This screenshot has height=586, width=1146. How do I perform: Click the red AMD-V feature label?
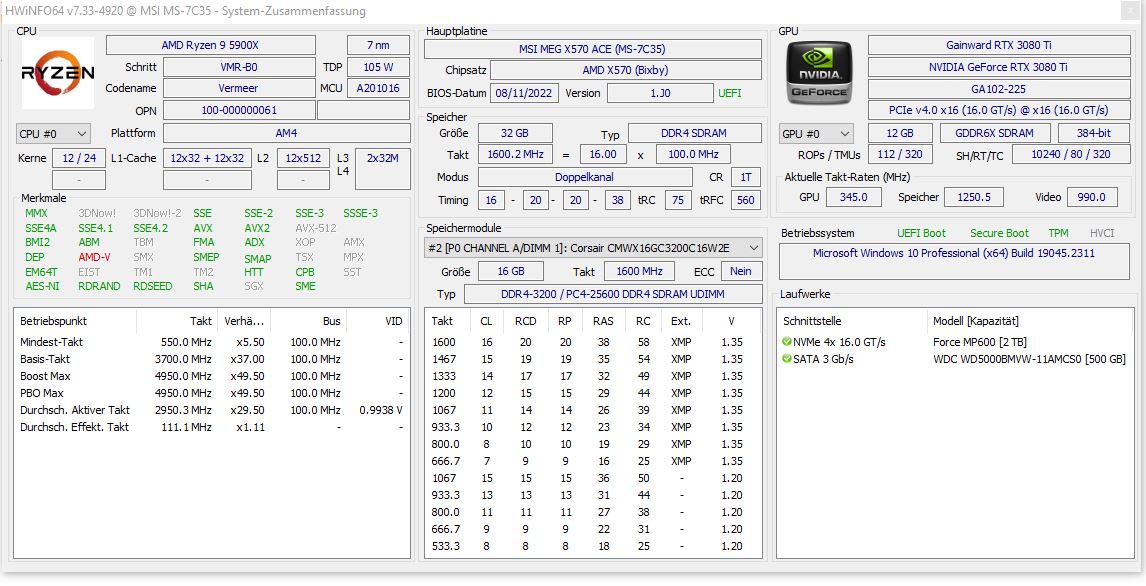(94, 257)
